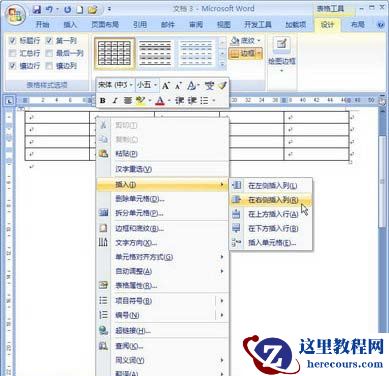Choose 边框和底纹 from the context menu
The width and height of the screenshot is (389, 376).
(162, 229)
